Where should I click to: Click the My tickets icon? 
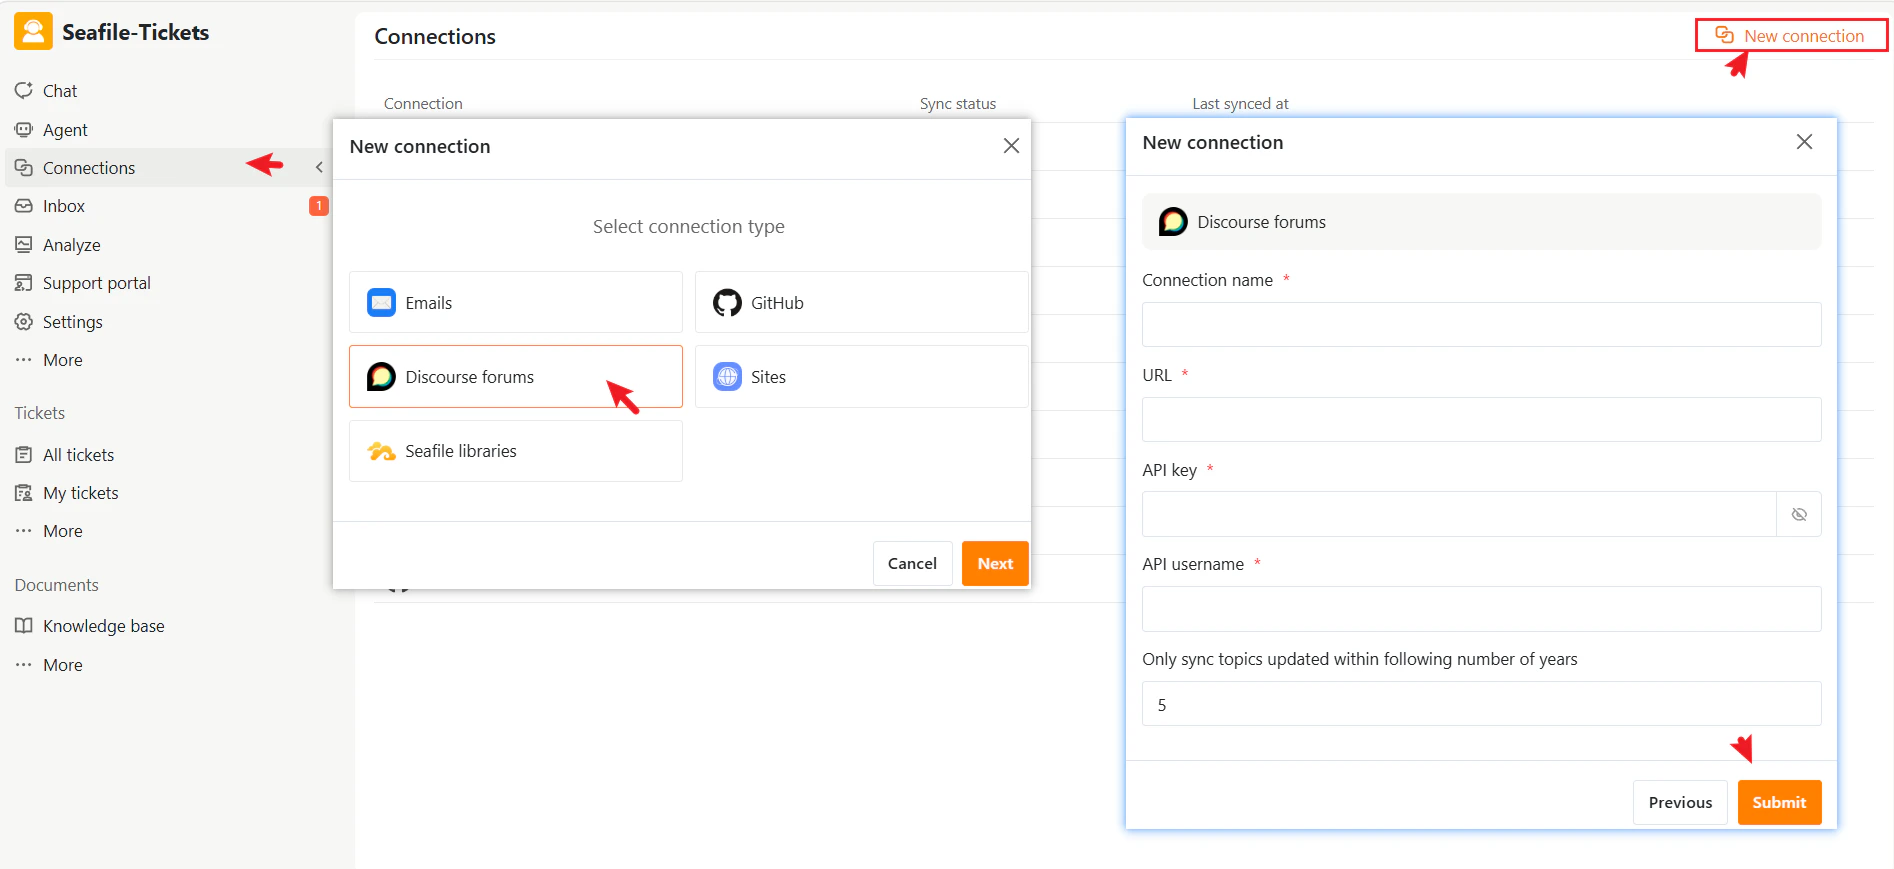[24, 493]
